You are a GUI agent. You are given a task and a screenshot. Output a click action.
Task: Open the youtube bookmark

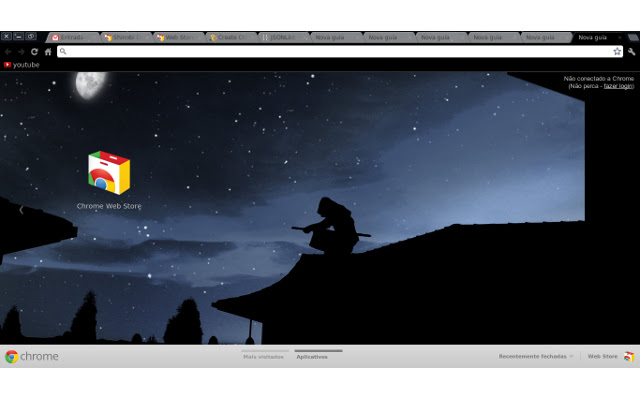click(x=22, y=65)
